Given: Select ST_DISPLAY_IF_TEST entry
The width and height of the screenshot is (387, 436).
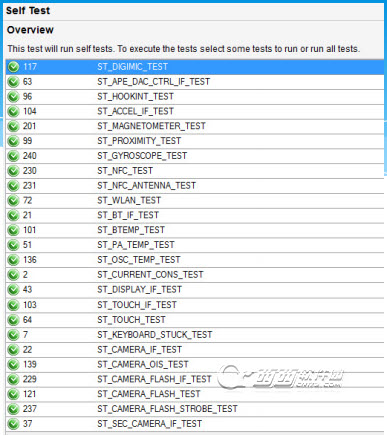Looking at the screenshot, I should coord(140,290).
